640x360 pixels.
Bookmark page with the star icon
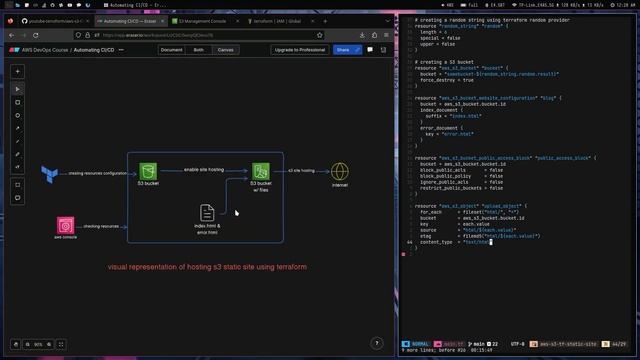point(320,35)
